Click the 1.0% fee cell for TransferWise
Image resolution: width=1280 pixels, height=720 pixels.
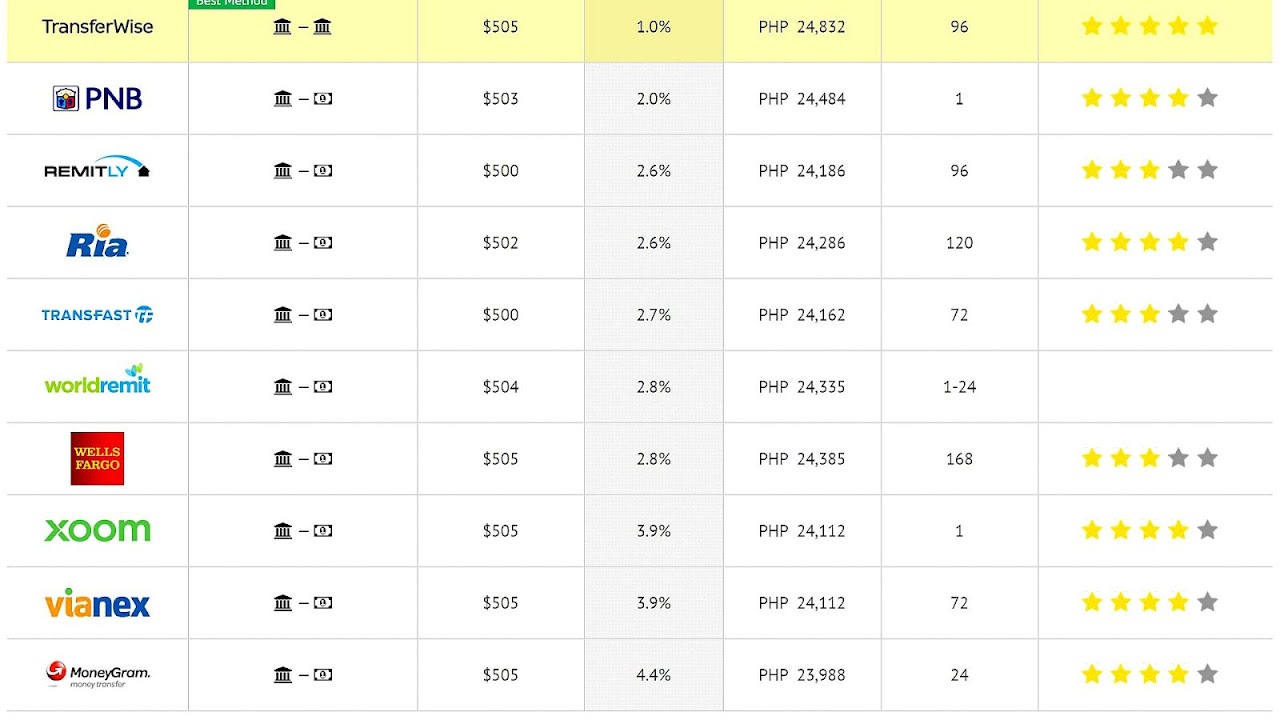point(654,27)
